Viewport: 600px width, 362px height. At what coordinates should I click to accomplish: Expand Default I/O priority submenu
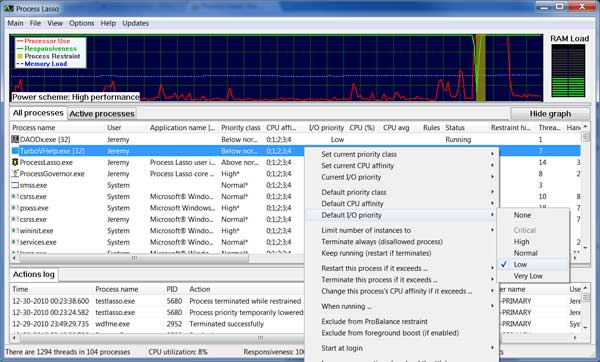pos(402,215)
